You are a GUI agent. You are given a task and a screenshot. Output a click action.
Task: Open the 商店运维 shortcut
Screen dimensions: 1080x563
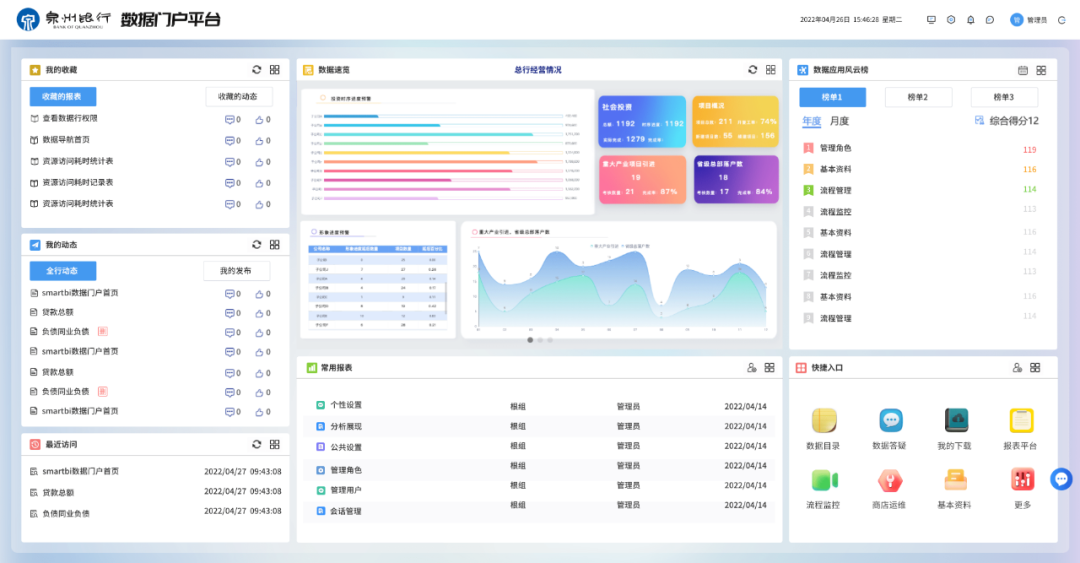pyautogui.click(x=889, y=489)
